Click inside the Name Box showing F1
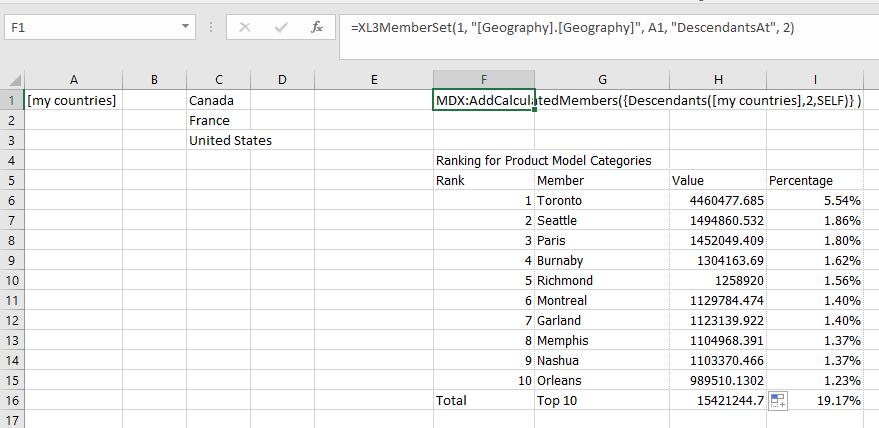 [x=90, y=27]
